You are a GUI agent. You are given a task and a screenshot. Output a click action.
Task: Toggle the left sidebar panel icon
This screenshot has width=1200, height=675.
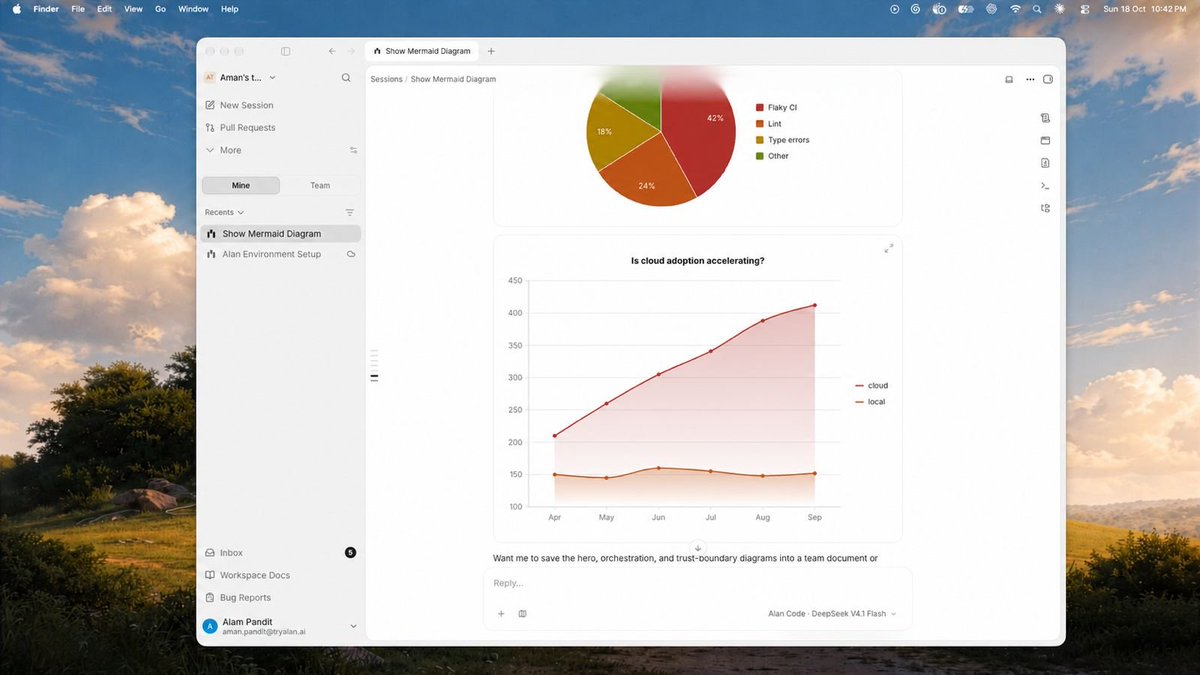click(286, 51)
